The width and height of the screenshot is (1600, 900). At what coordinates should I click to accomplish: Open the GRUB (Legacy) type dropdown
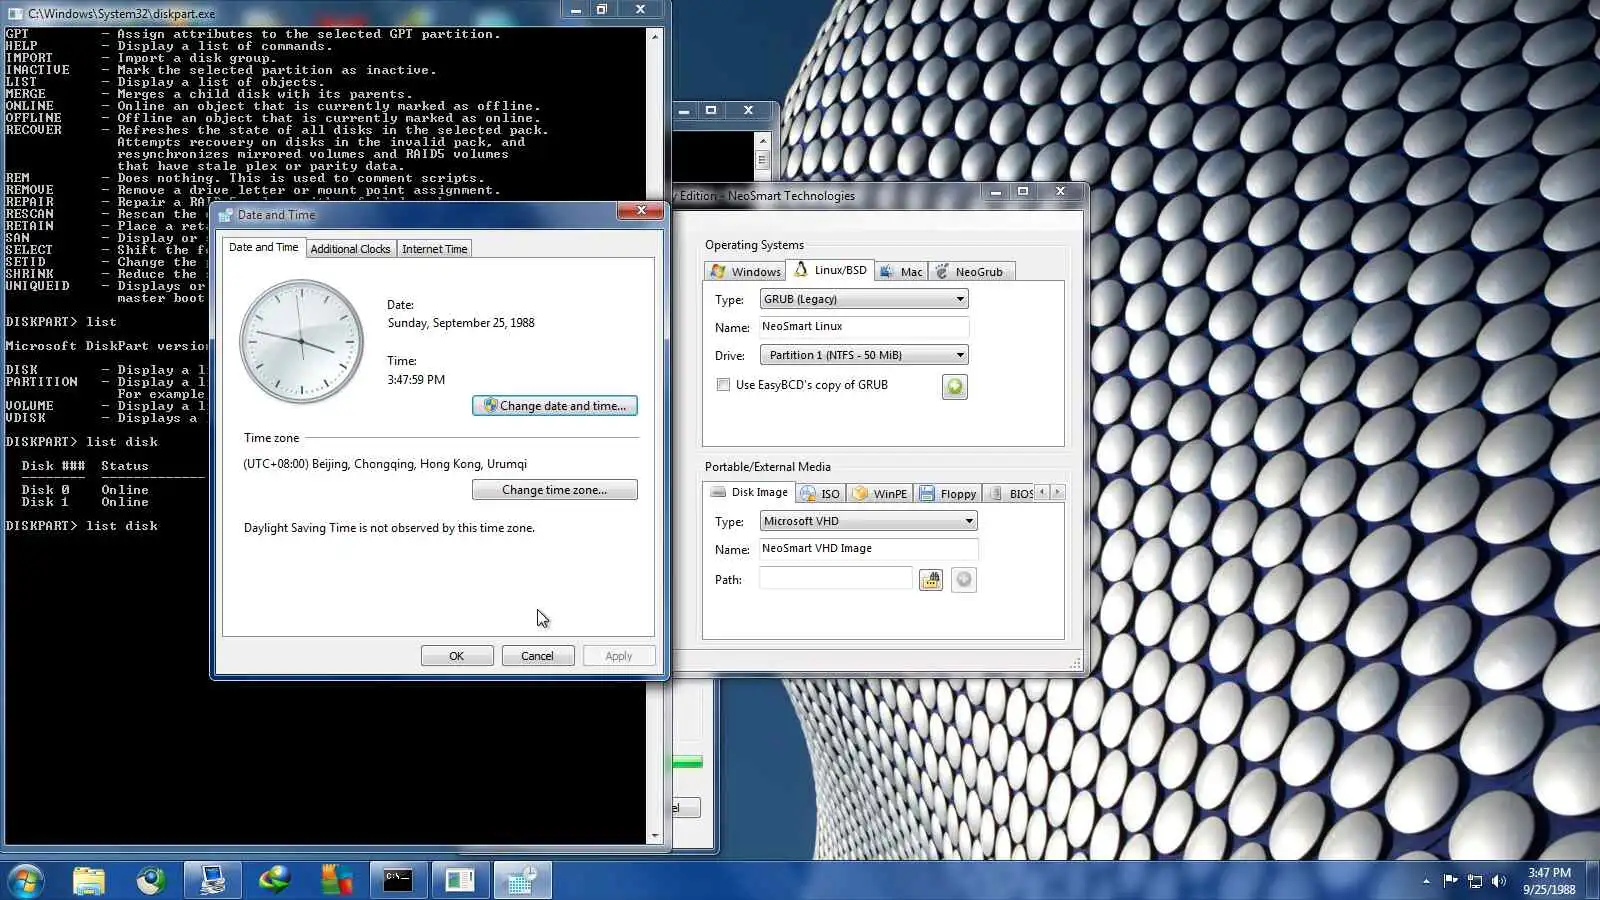click(864, 299)
